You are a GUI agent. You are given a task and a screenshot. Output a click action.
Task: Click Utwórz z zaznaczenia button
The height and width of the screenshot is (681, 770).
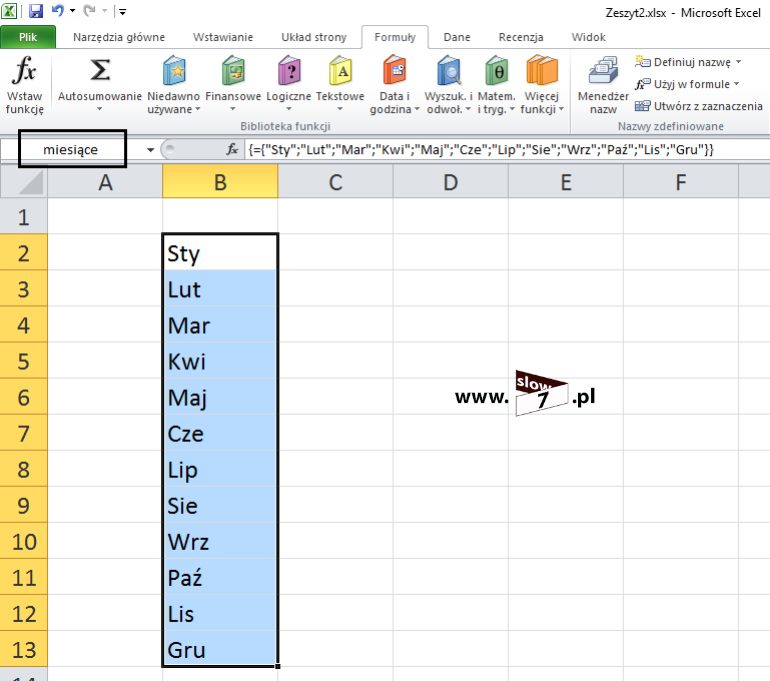click(699, 106)
